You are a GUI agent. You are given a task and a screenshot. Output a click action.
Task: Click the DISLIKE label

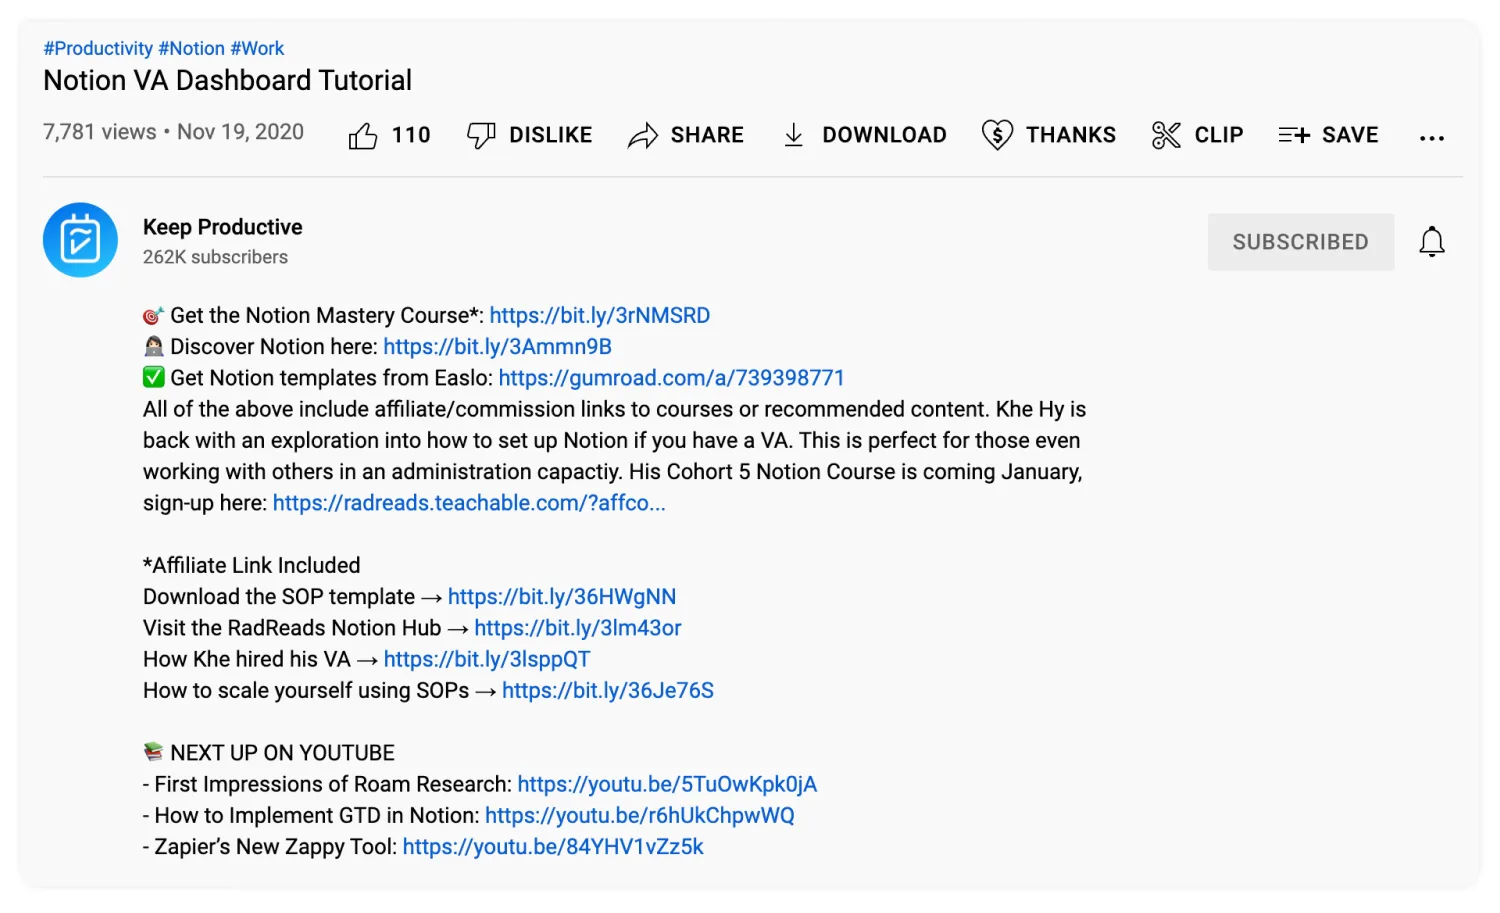pyautogui.click(x=550, y=135)
